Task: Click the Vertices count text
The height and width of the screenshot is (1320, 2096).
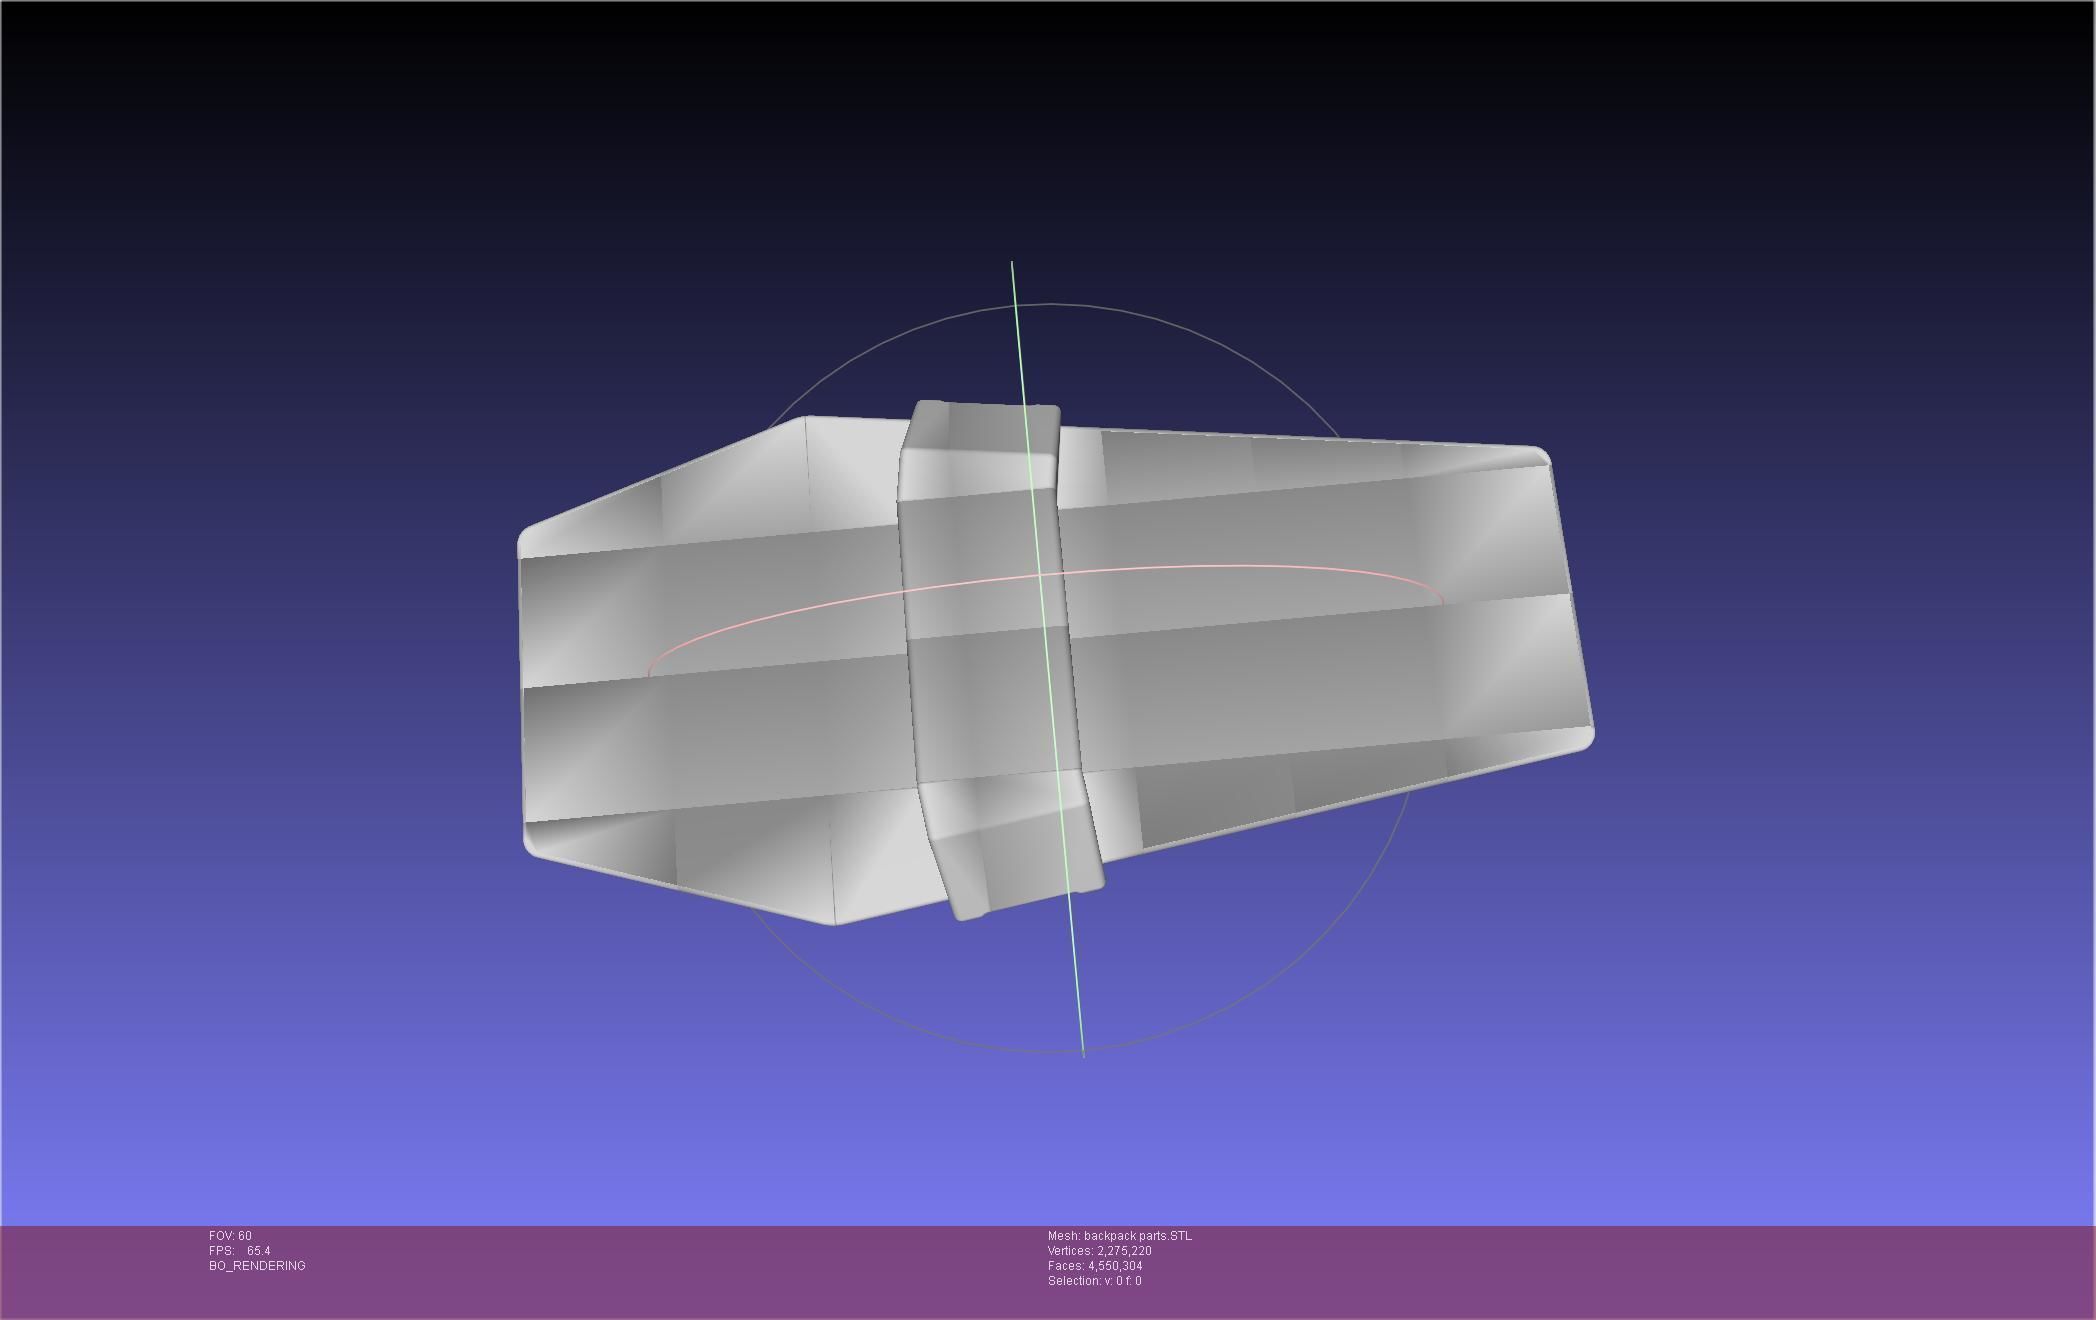Action: click(1099, 1251)
